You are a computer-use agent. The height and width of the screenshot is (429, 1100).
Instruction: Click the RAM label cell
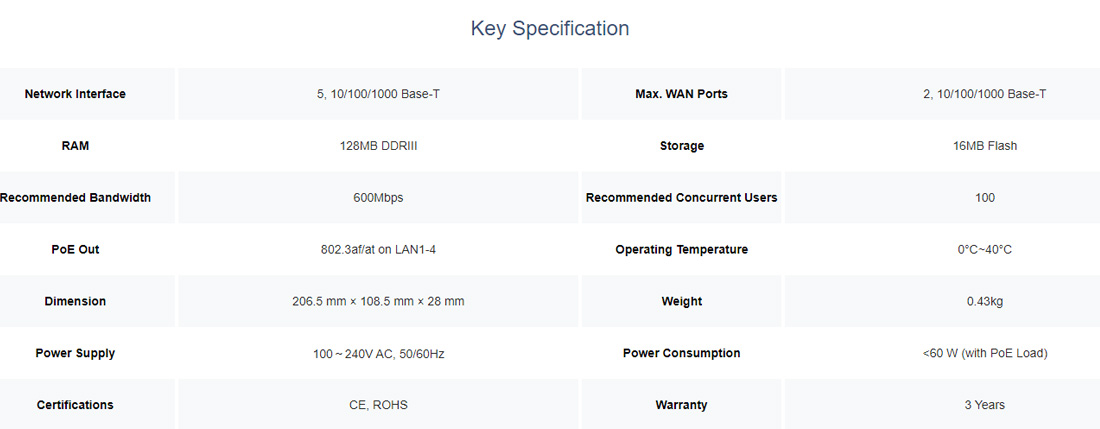coord(75,146)
